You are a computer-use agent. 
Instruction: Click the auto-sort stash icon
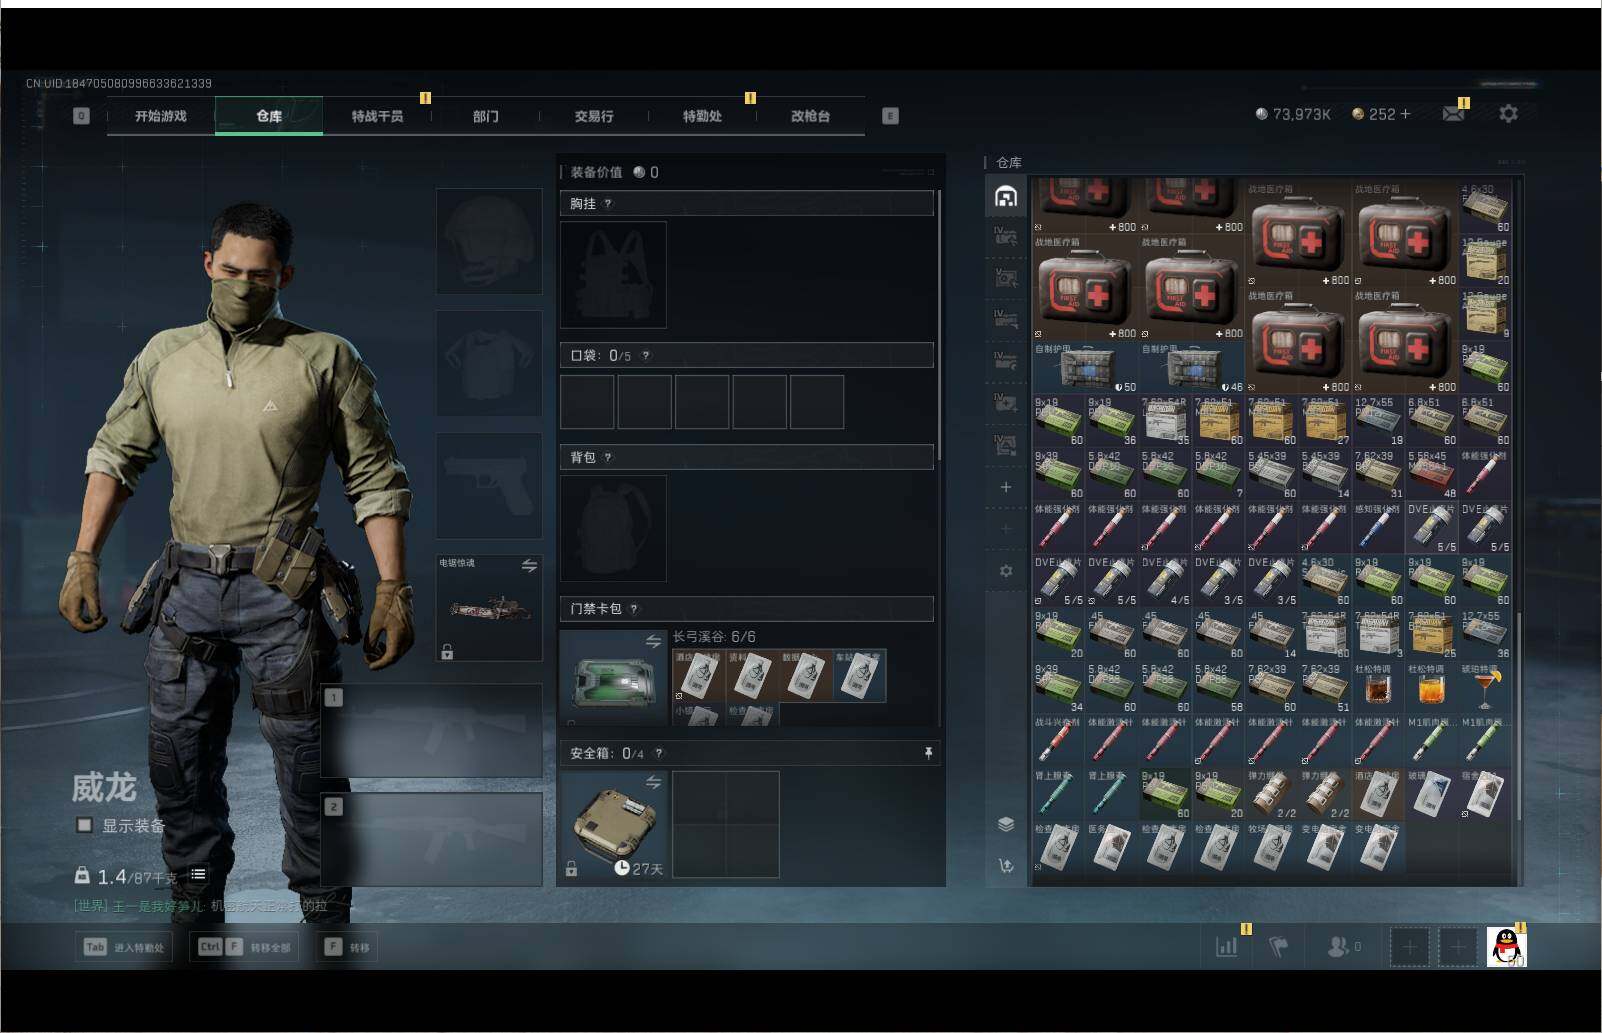pos(1006,865)
